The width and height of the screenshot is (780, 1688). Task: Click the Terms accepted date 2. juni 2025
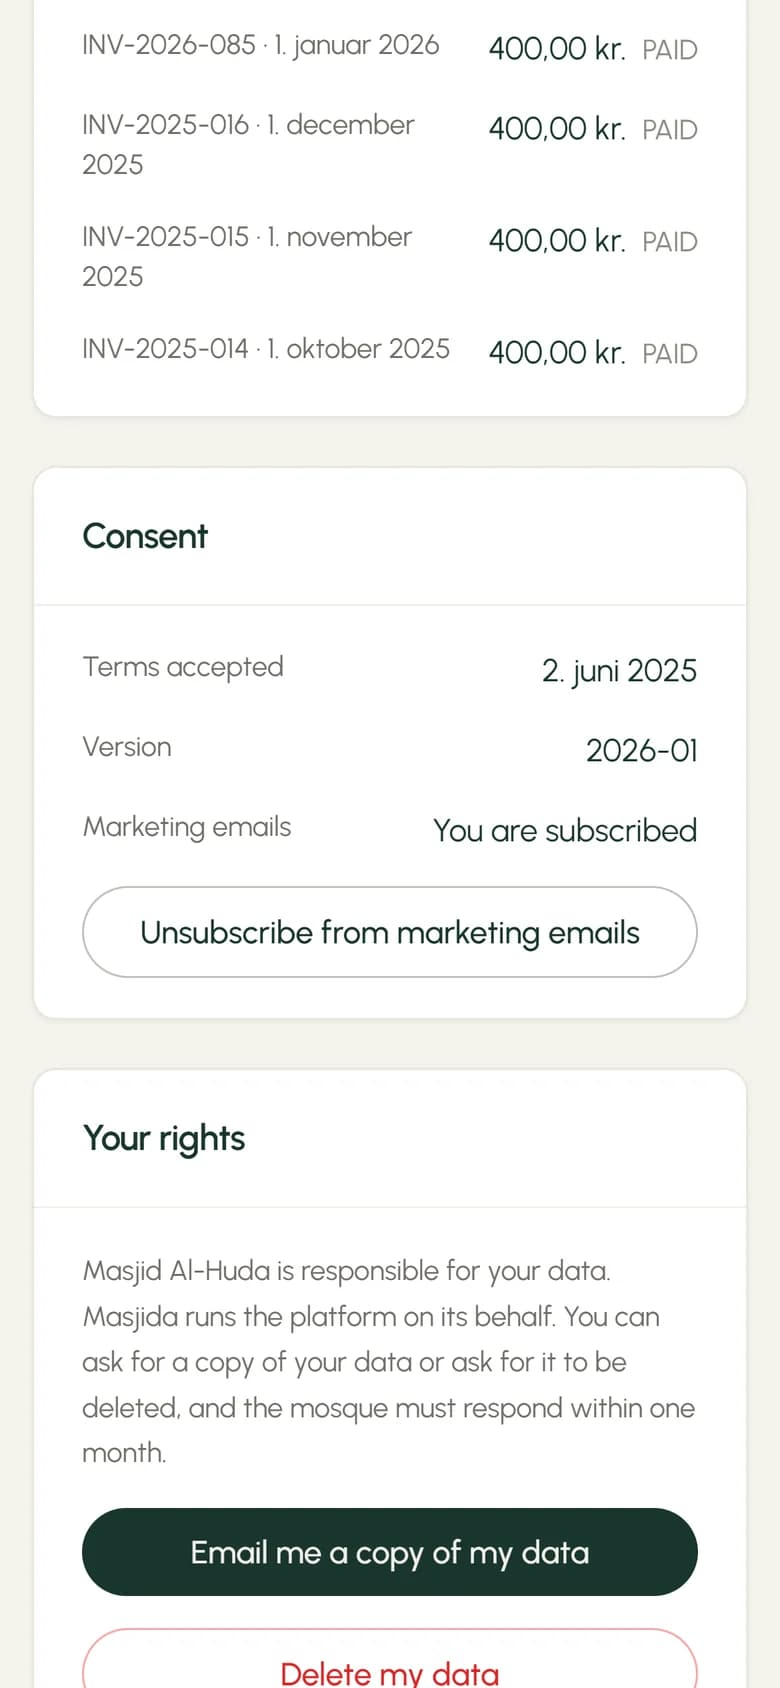coord(619,670)
